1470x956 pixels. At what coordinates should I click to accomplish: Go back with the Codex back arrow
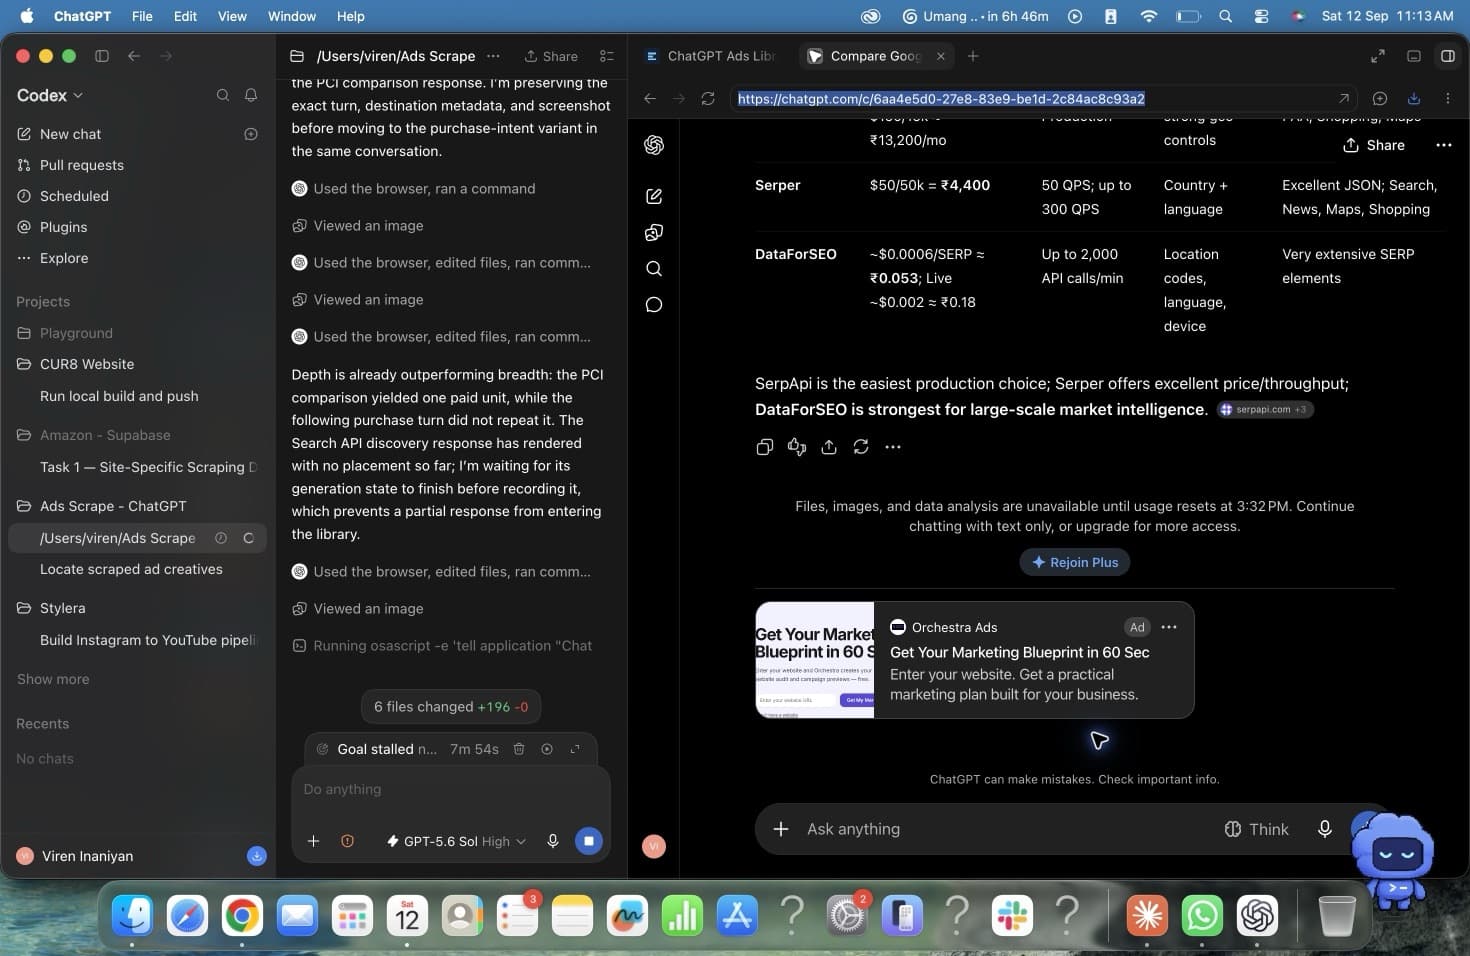[x=134, y=56]
